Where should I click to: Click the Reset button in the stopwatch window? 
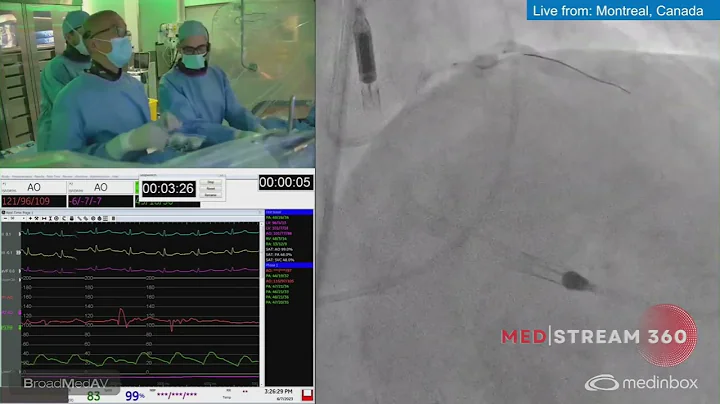(211, 189)
